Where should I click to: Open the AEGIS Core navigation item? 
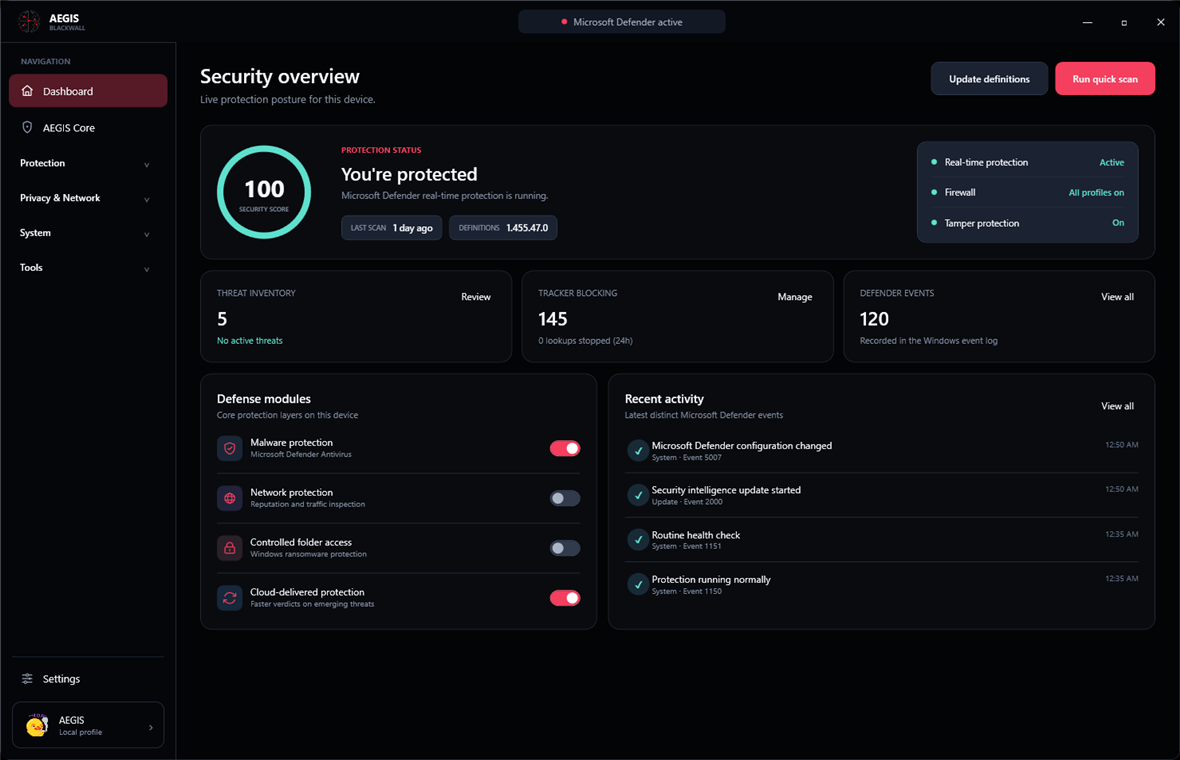point(88,128)
